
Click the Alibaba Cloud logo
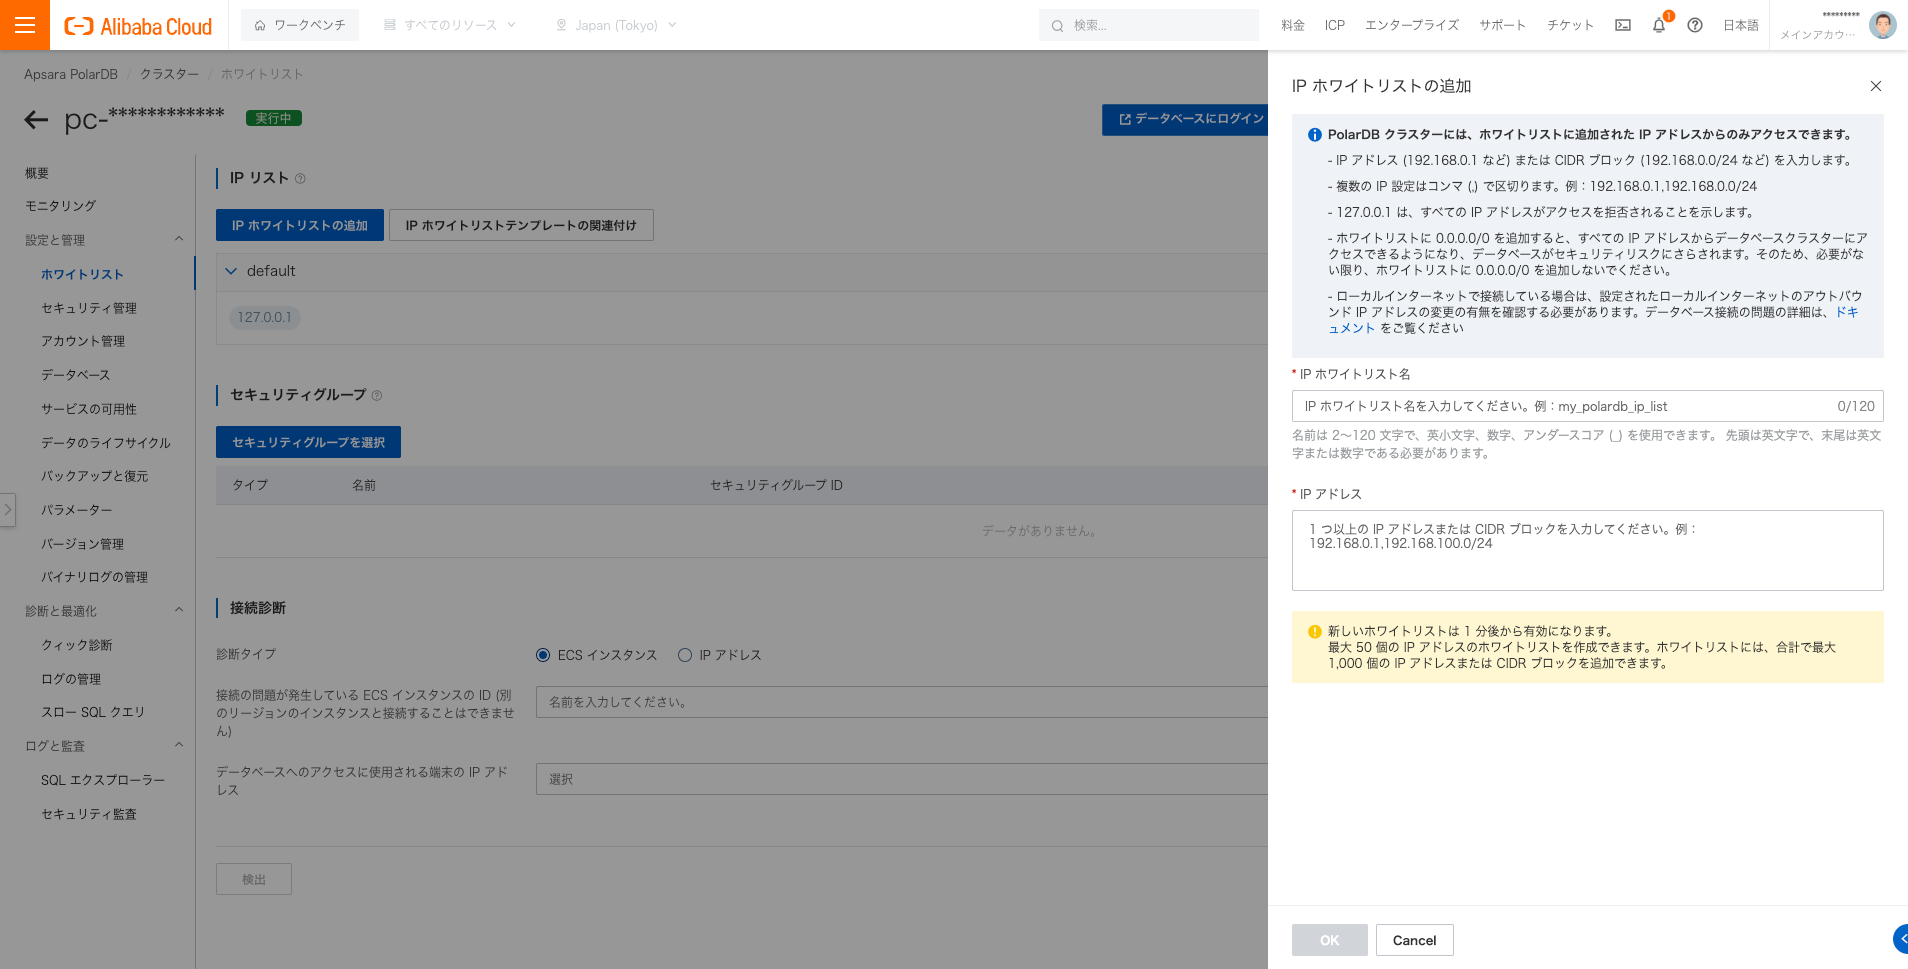138,27
